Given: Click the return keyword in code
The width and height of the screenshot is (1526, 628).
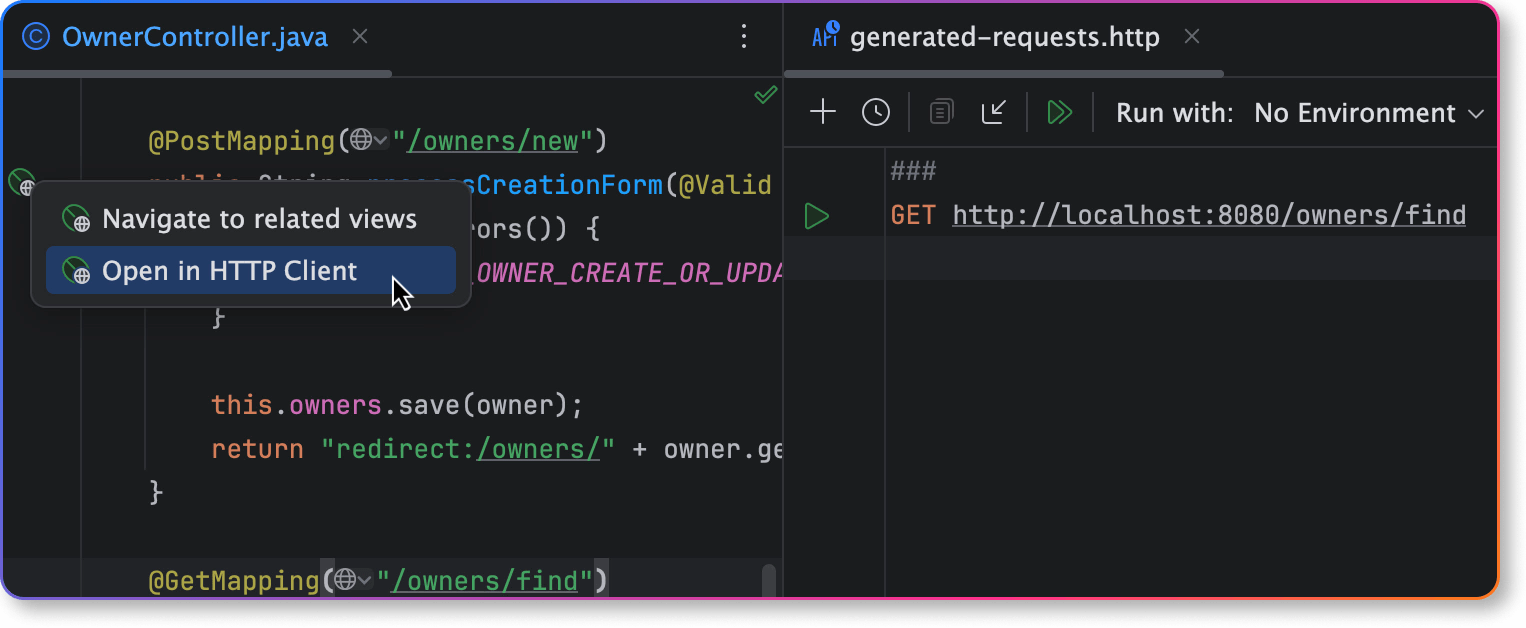Looking at the screenshot, I should coord(257,449).
